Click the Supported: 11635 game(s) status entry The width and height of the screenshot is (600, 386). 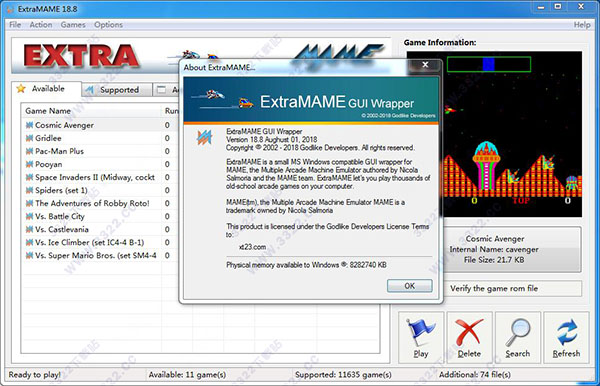tap(343, 375)
